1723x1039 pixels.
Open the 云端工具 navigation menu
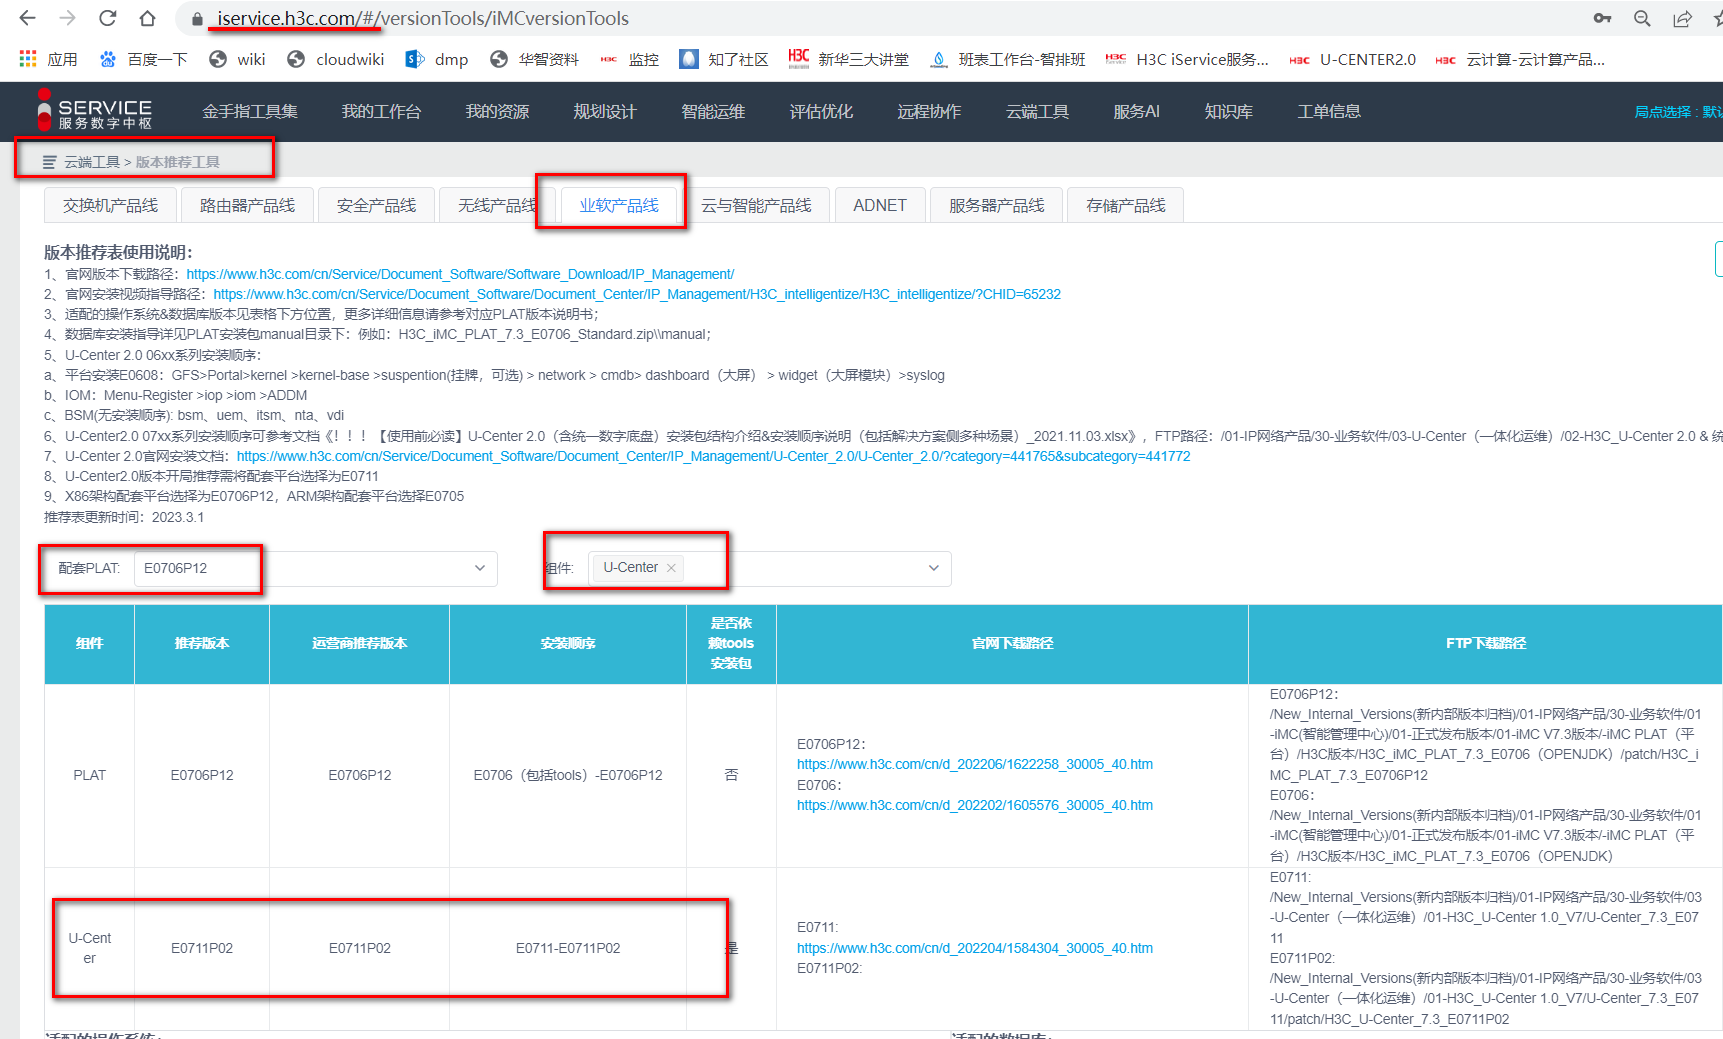tap(1037, 111)
